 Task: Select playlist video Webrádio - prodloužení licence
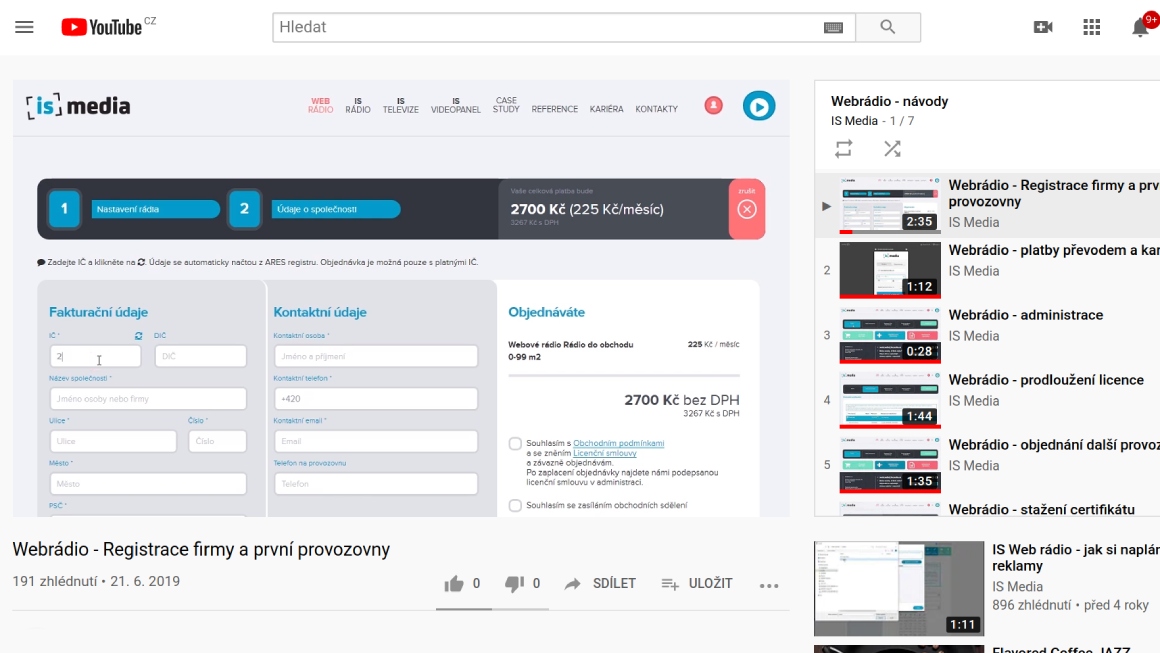(1045, 380)
